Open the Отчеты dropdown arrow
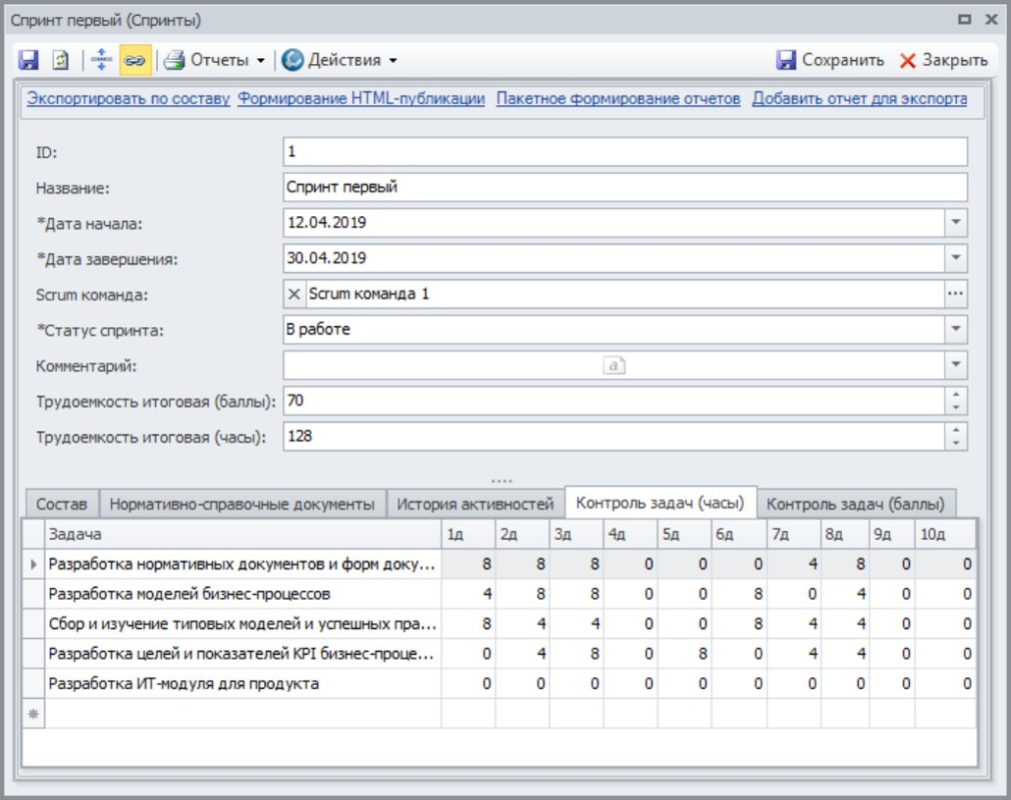This screenshot has width=1011, height=800. tap(260, 61)
